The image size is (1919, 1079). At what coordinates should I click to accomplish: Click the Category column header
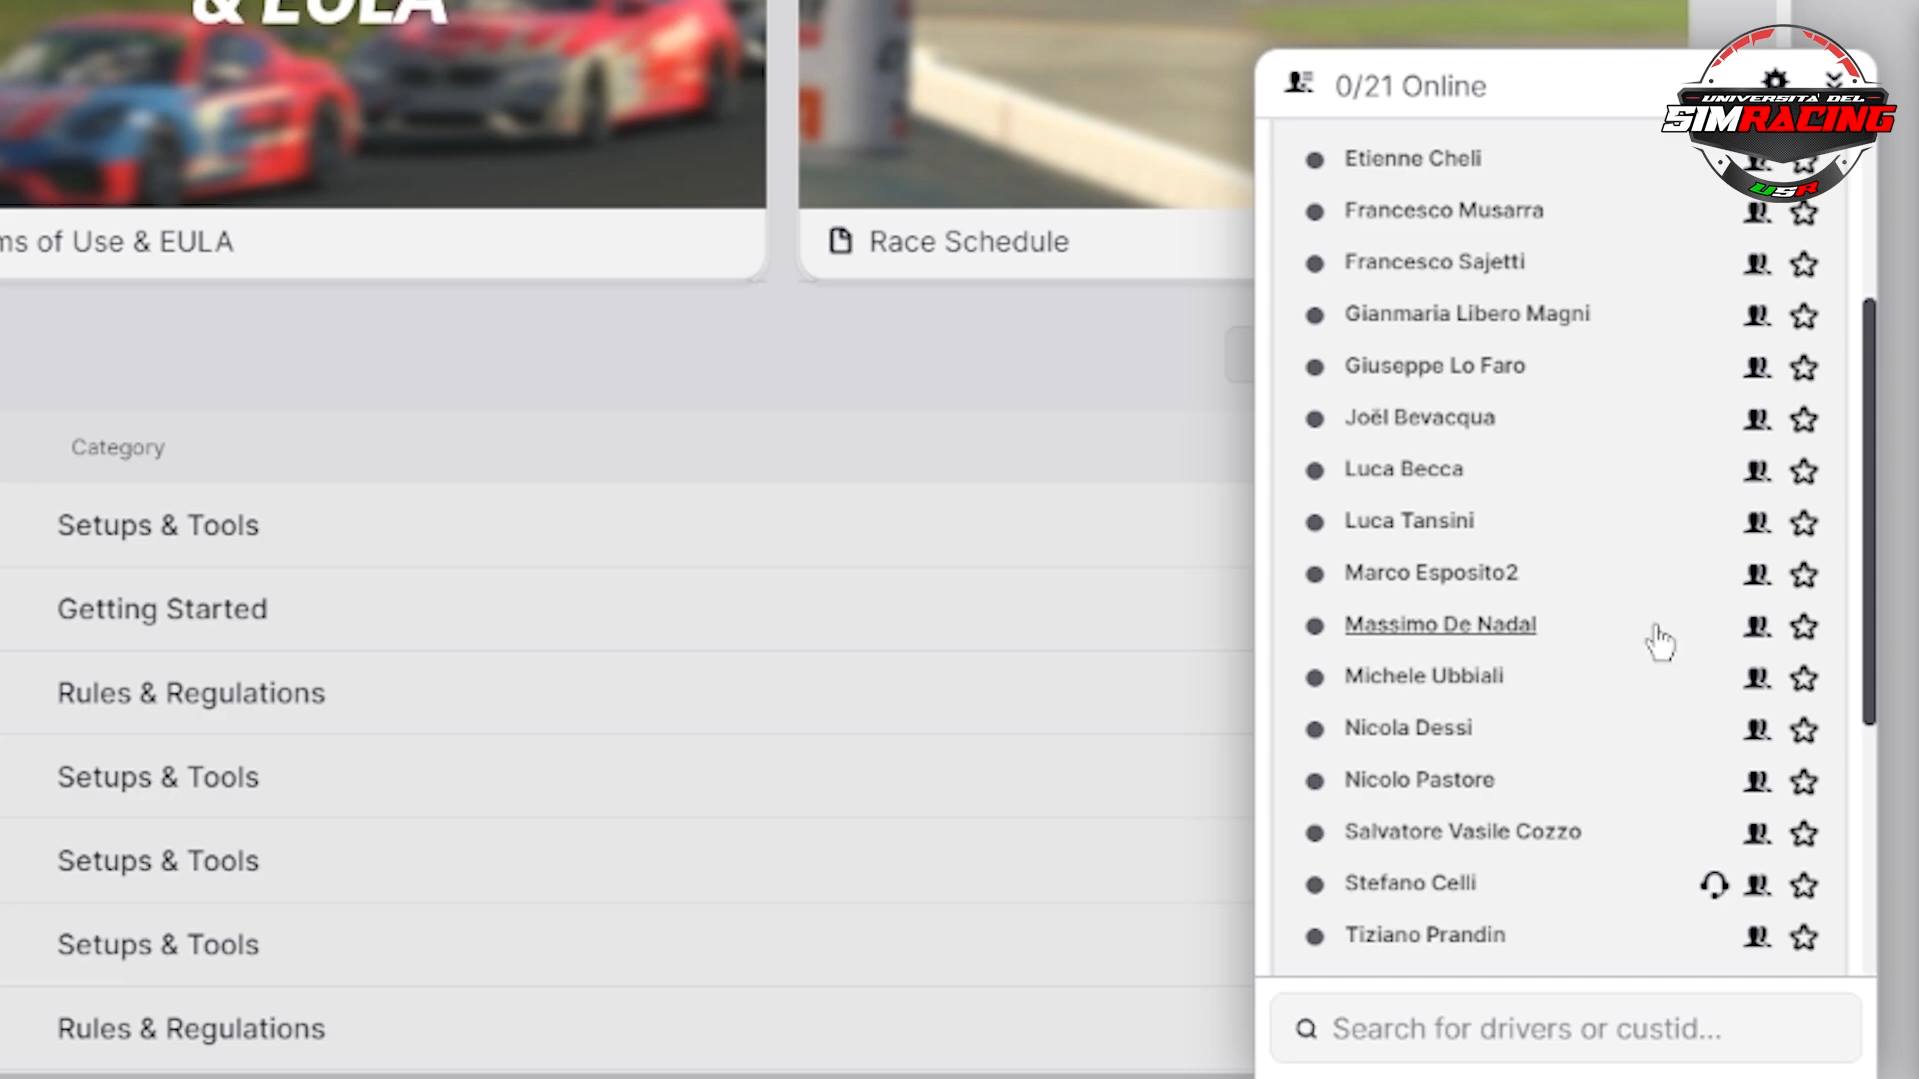[x=118, y=447]
